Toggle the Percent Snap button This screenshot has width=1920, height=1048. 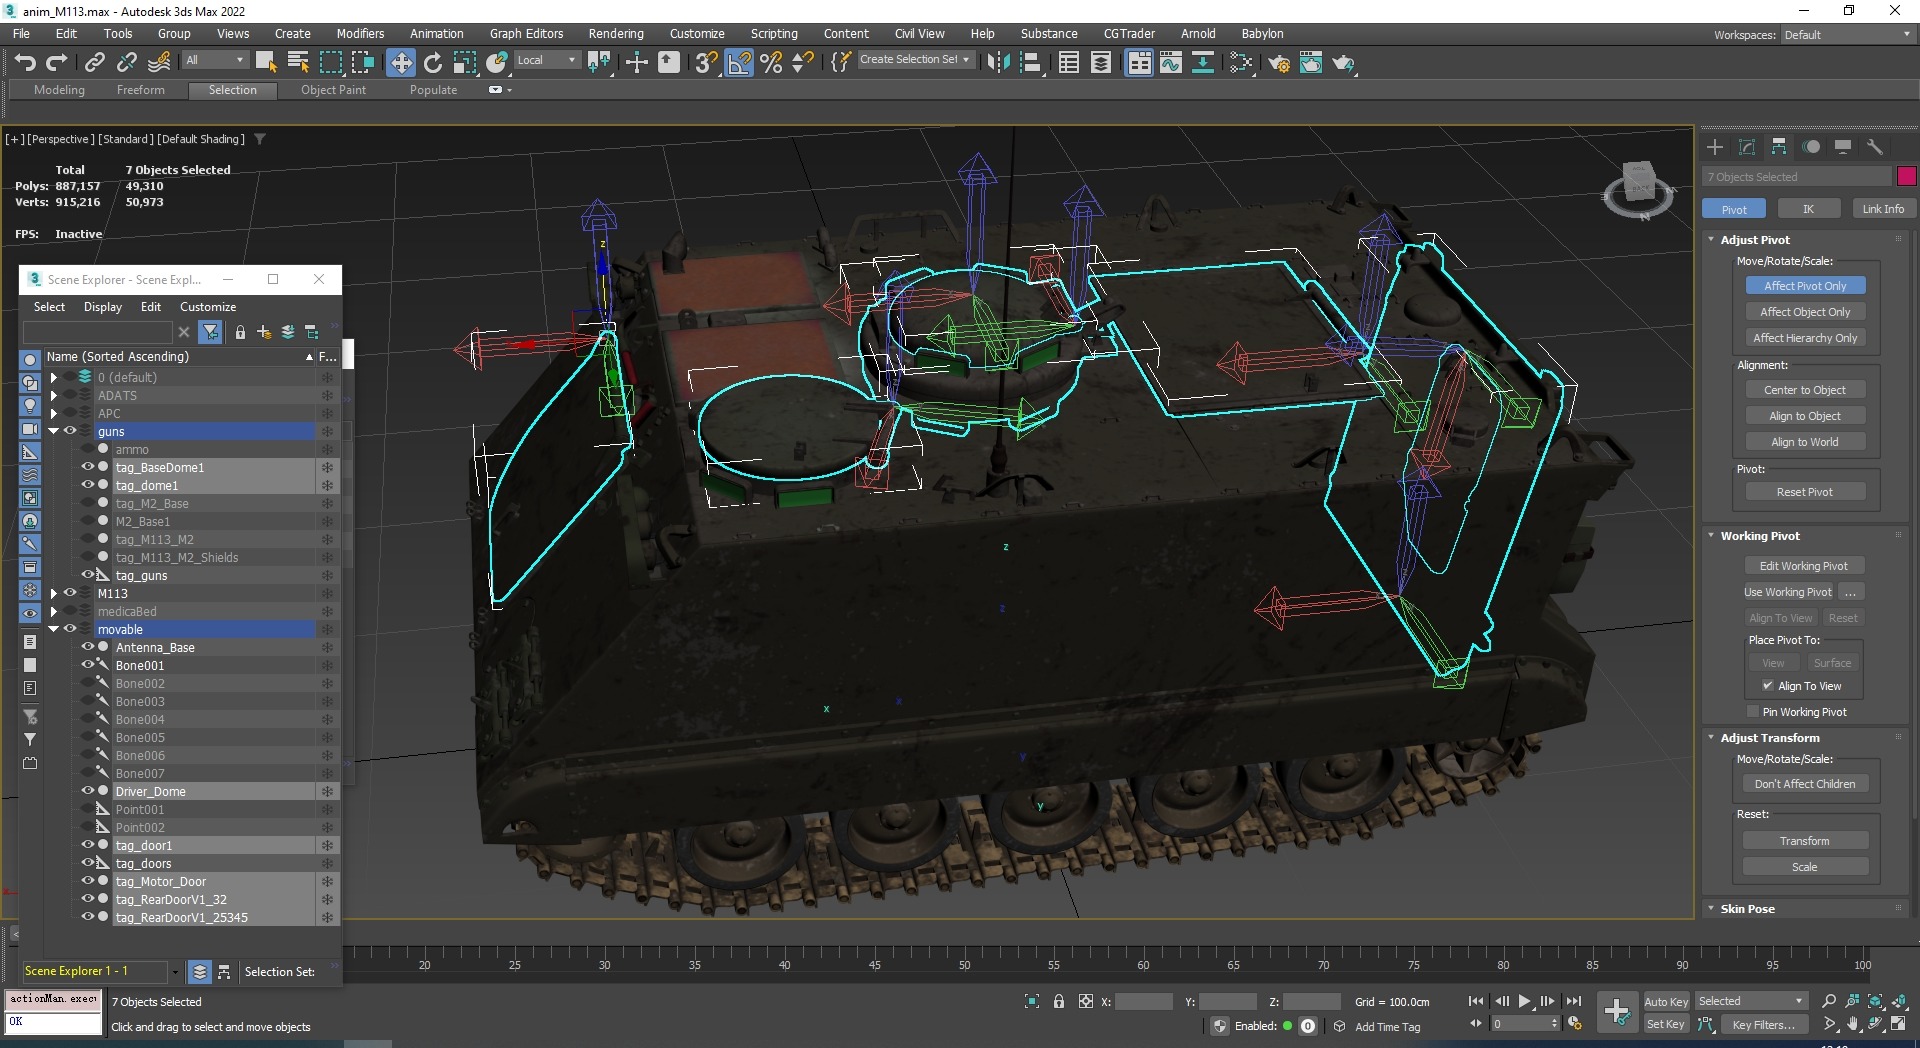[x=771, y=63]
